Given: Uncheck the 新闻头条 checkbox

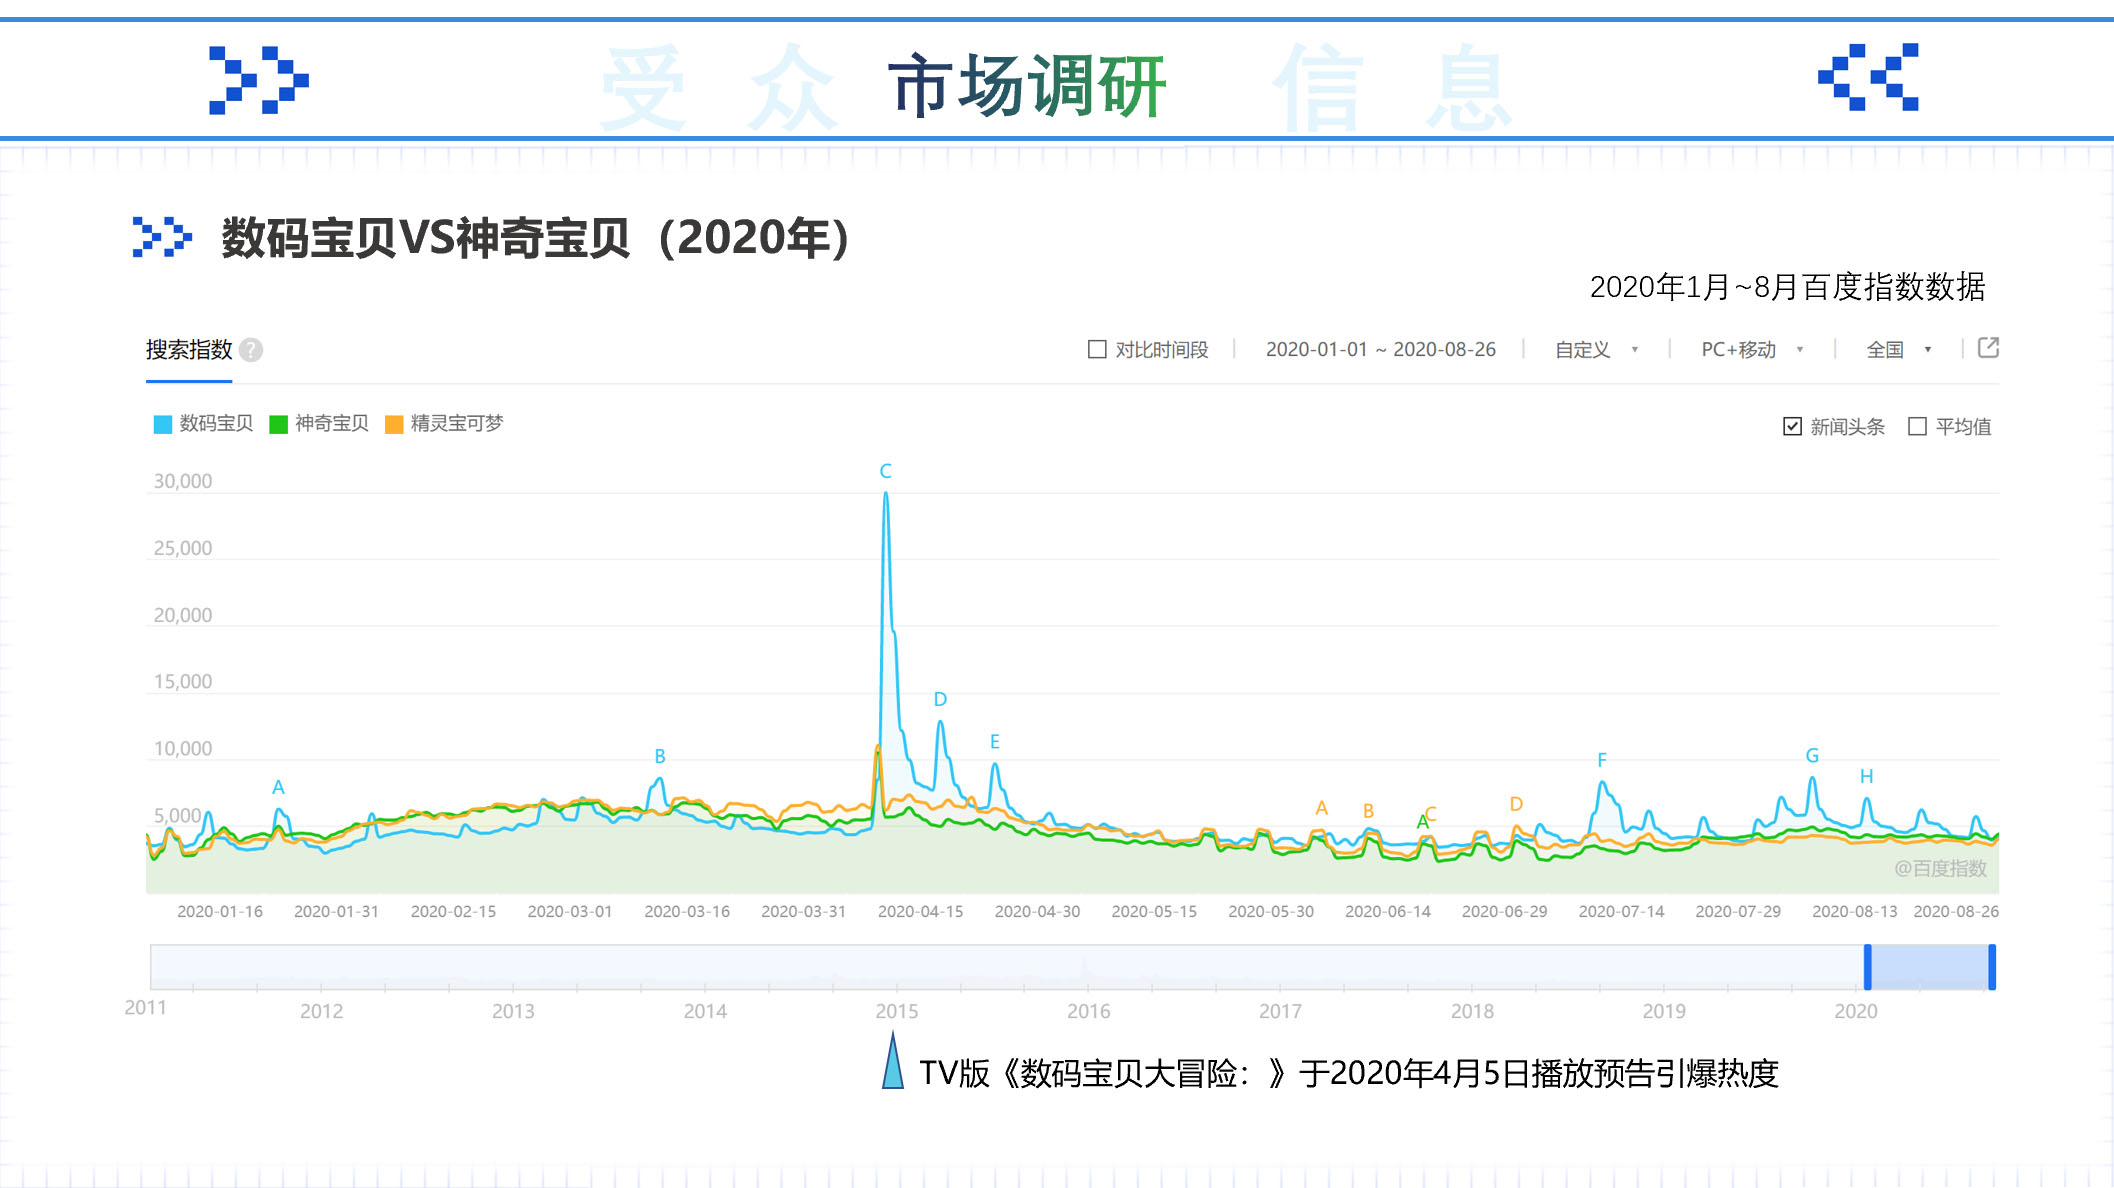Looking at the screenshot, I should (1792, 427).
